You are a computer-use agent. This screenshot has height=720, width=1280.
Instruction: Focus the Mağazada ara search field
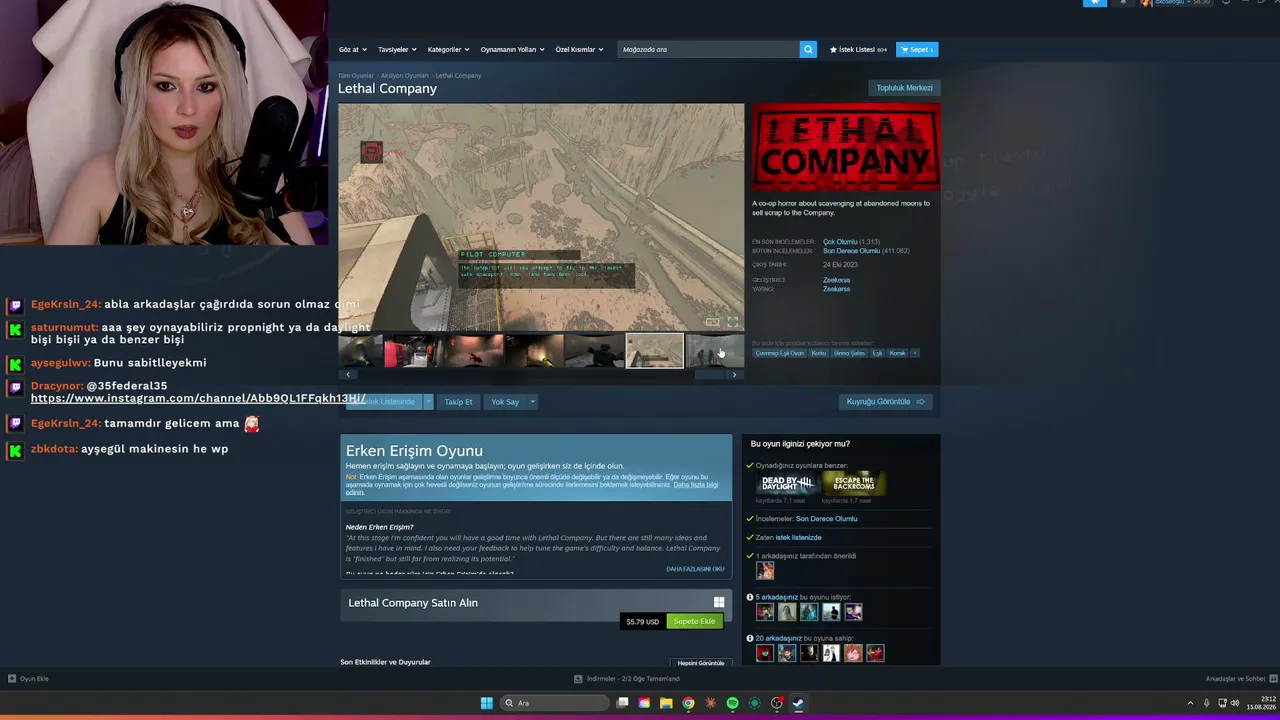pyautogui.click(x=709, y=49)
